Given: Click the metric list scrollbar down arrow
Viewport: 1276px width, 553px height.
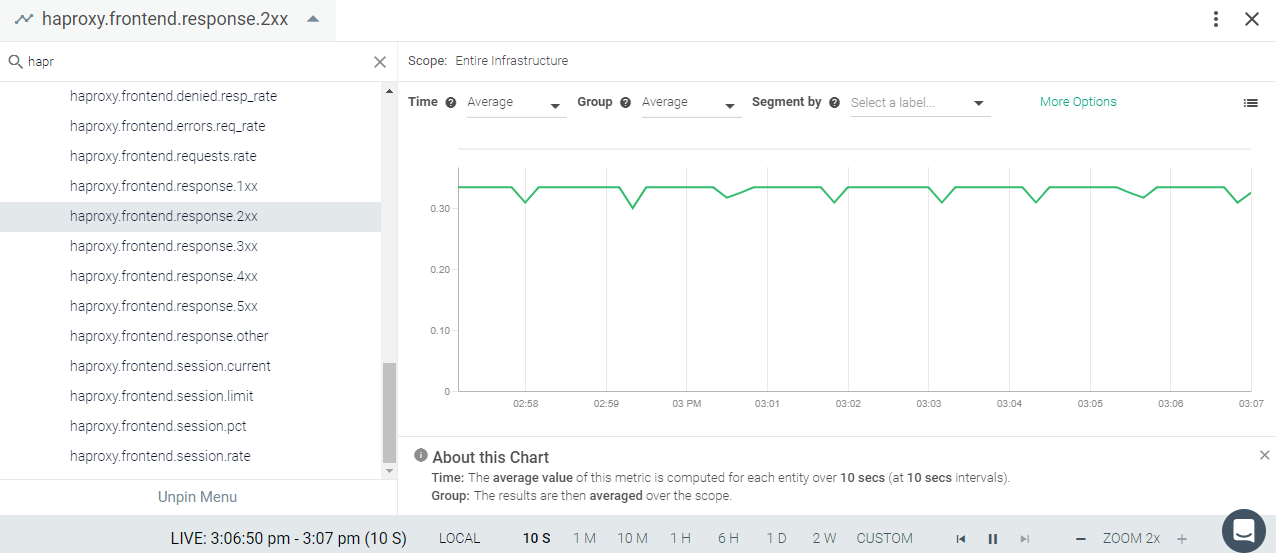Looking at the screenshot, I should click(x=389, y=470).
